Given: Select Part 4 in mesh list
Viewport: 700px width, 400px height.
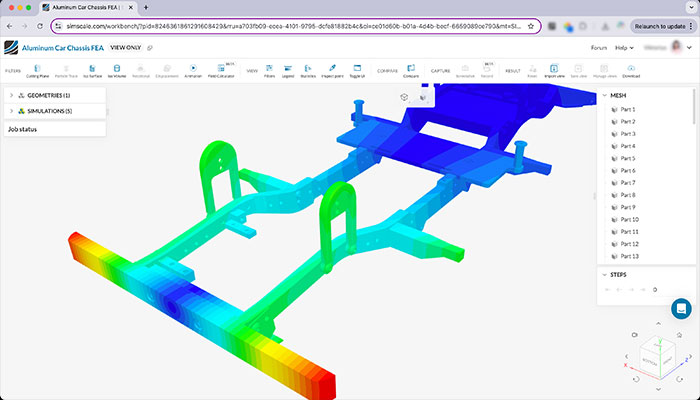Looking at the screenshot, I should [x=628, y=146].
